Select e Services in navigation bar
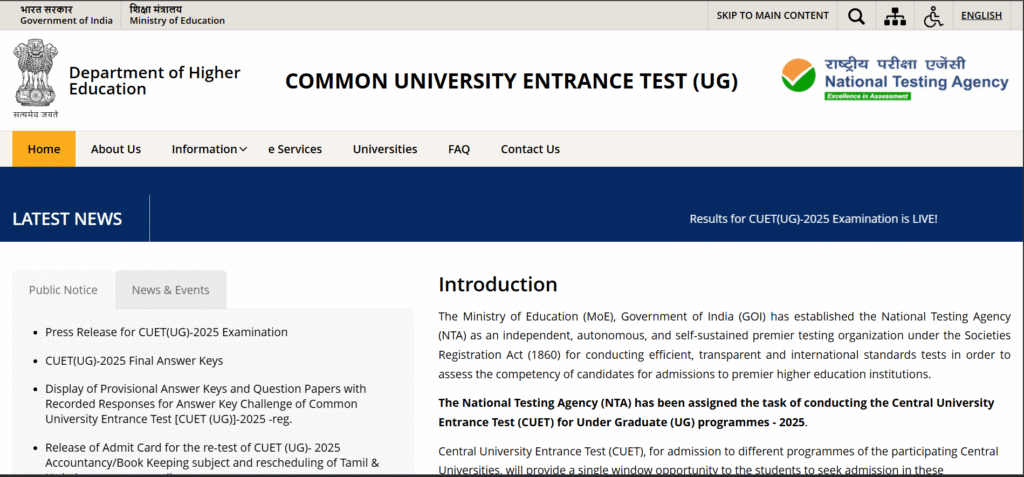Screen dimensions: 1024x477 [295, 149]
